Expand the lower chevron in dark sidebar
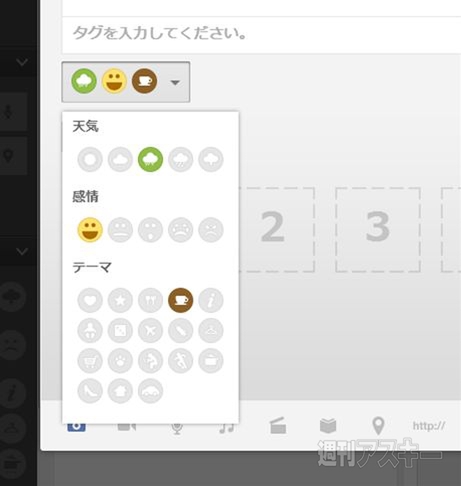This screenshot has height=486, width=461. pos(22,251)
